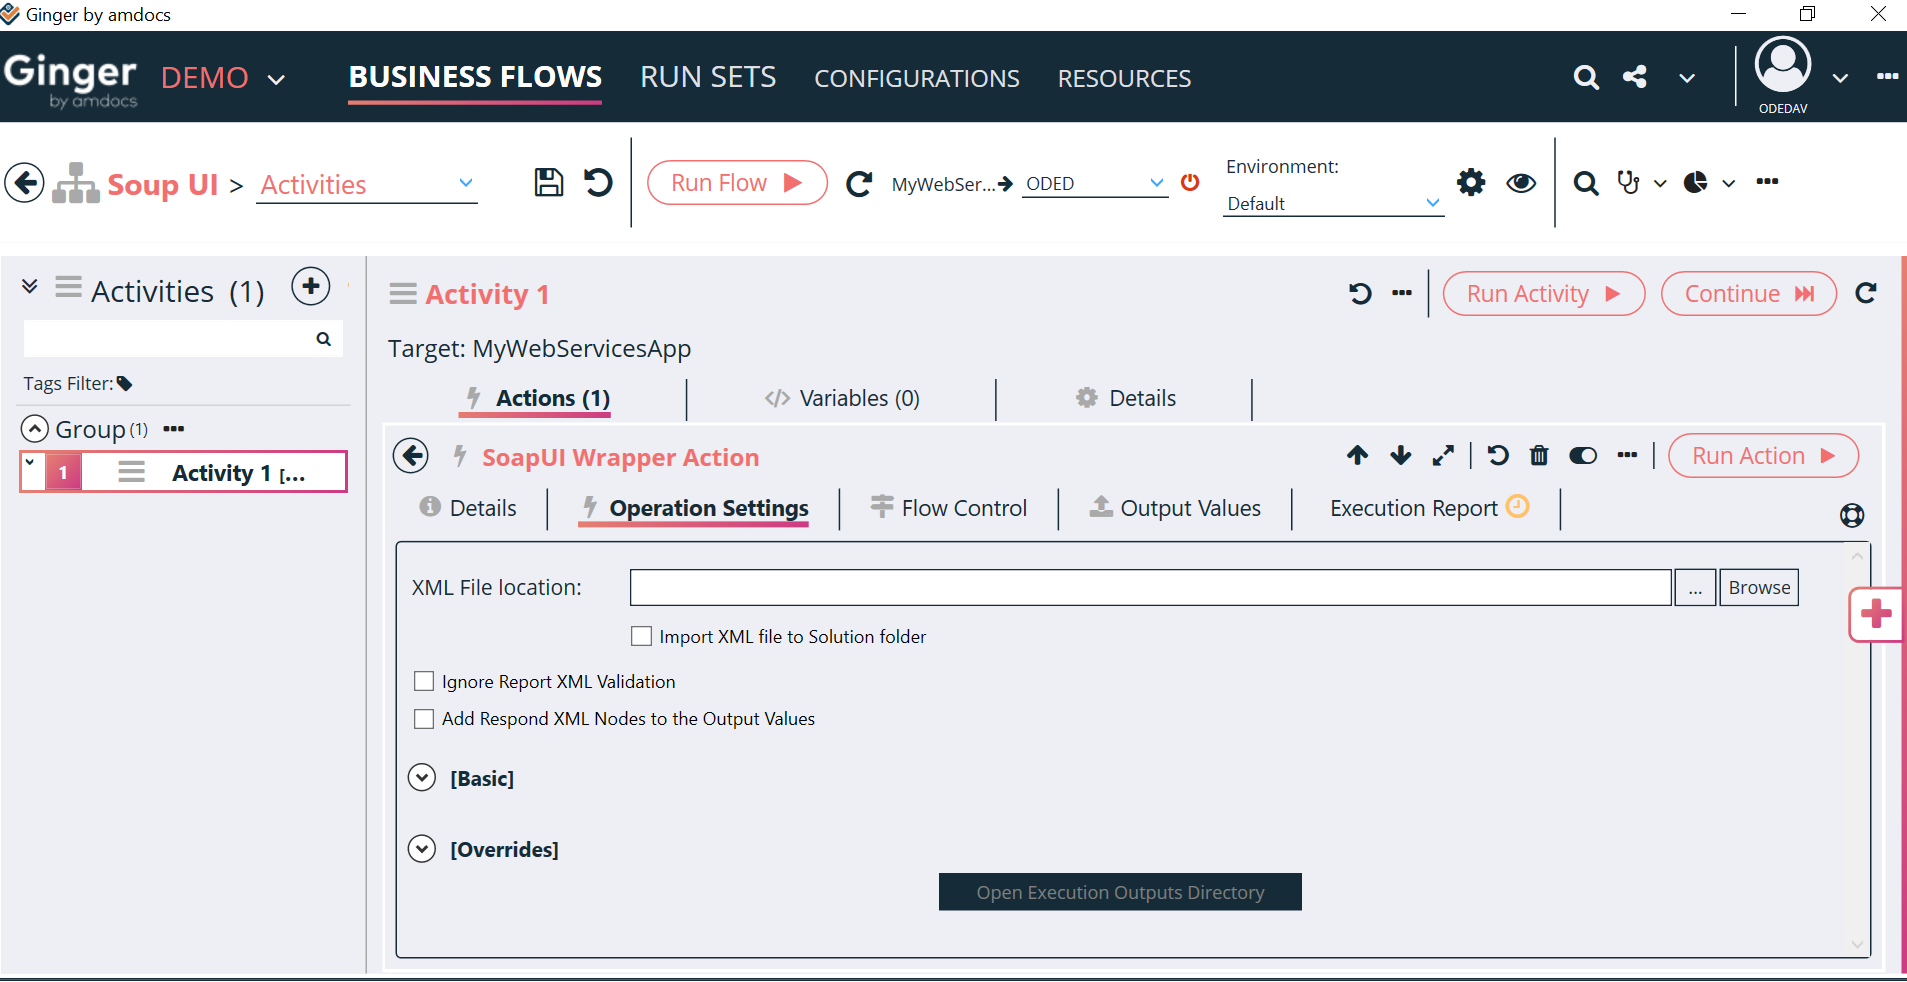Save the business flow with the floppy disk icon
This screenshot has height=982, width=1907.
click(x=548, y=182)
